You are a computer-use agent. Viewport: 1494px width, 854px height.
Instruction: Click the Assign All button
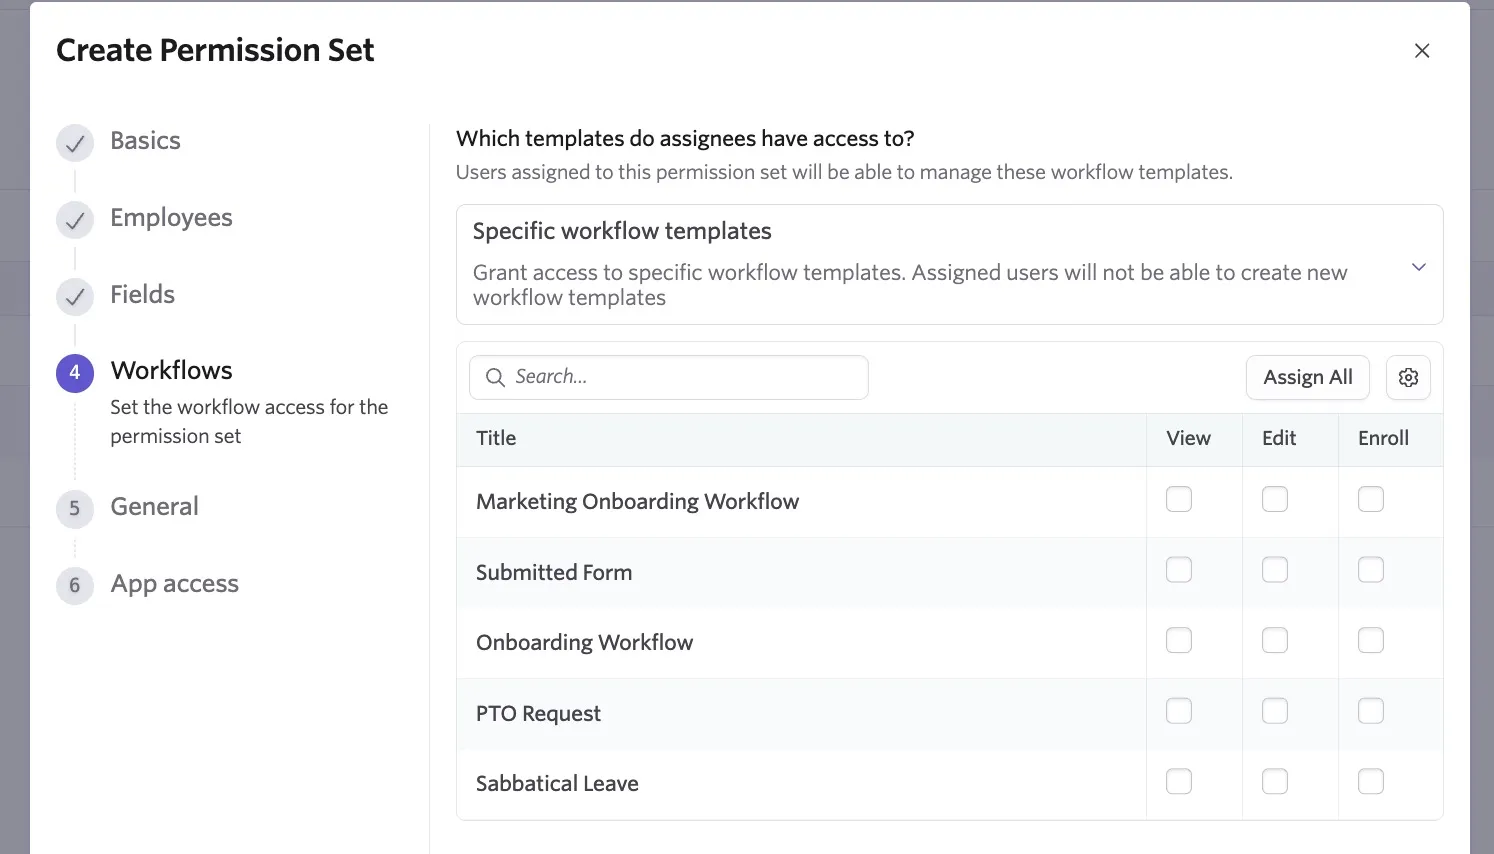(x=1307, y=377)
